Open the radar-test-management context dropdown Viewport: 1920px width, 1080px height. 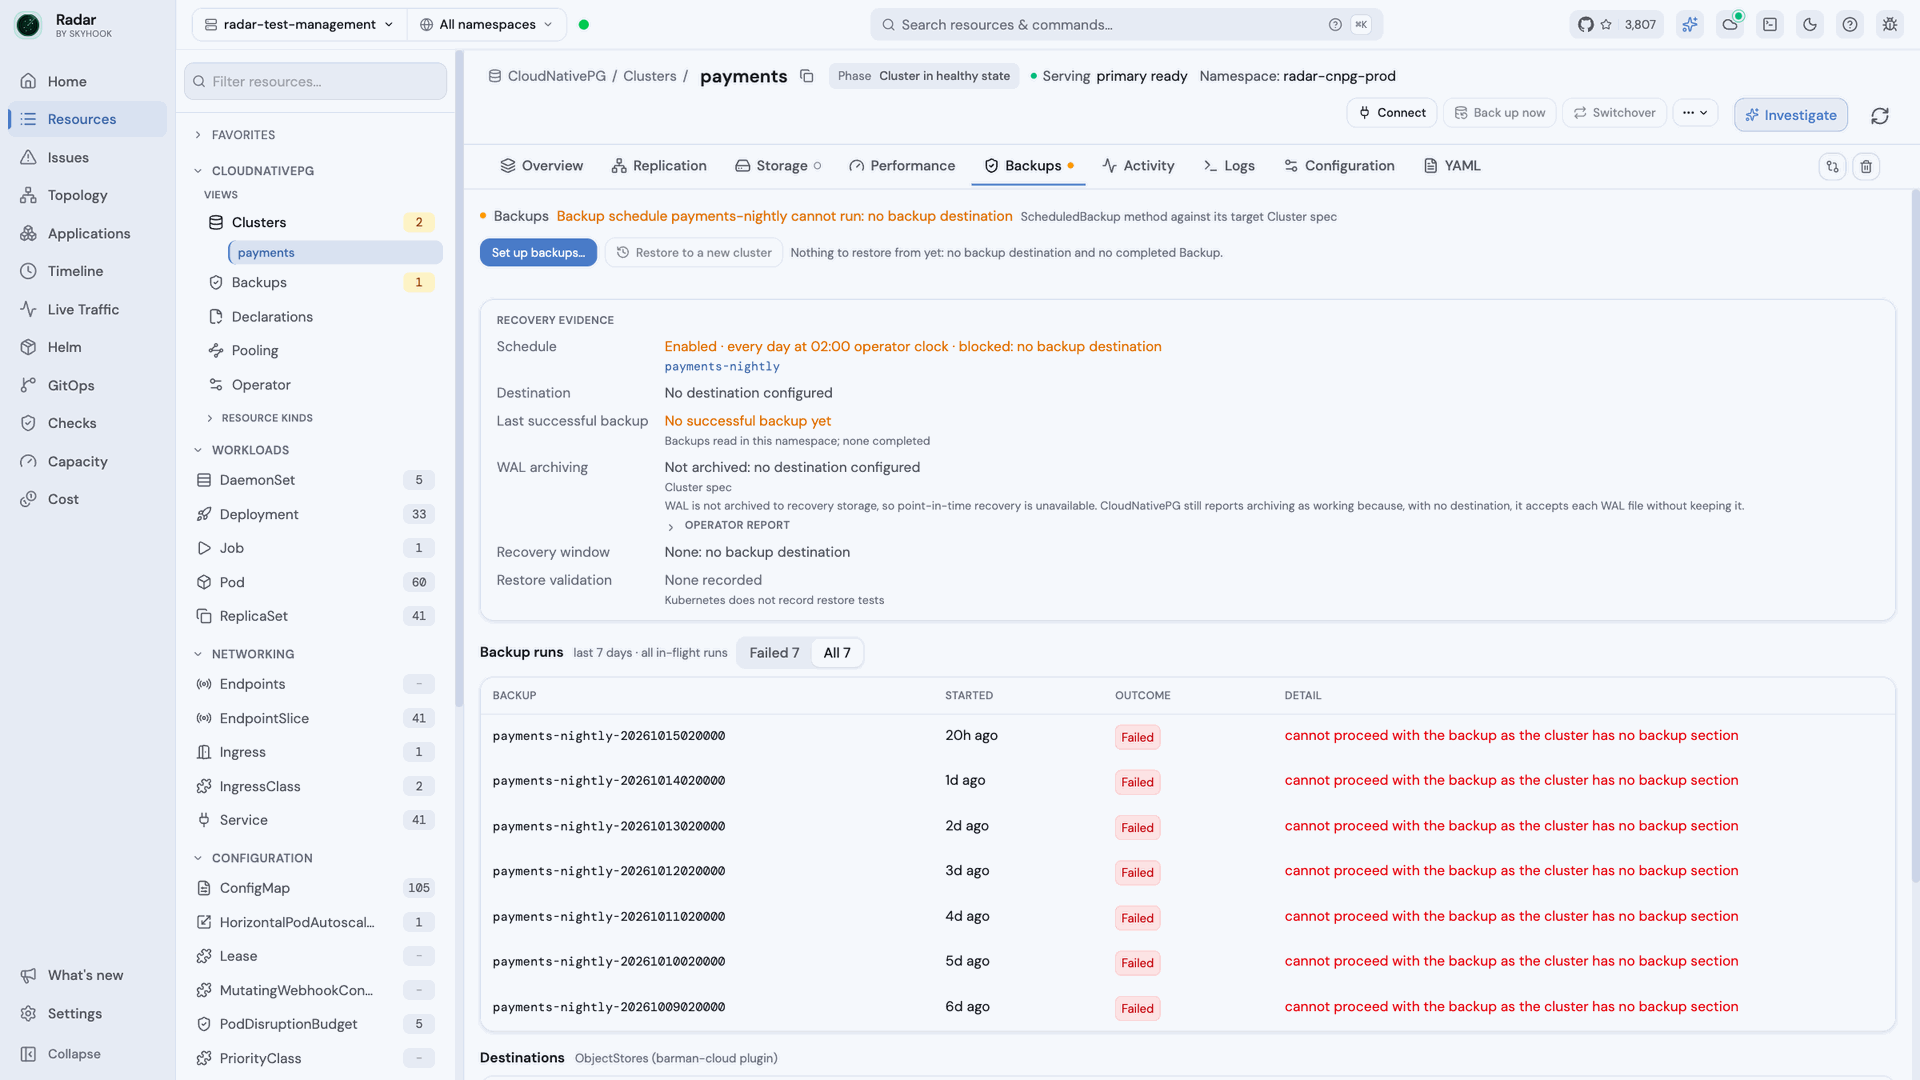click(x=299, y=25)
